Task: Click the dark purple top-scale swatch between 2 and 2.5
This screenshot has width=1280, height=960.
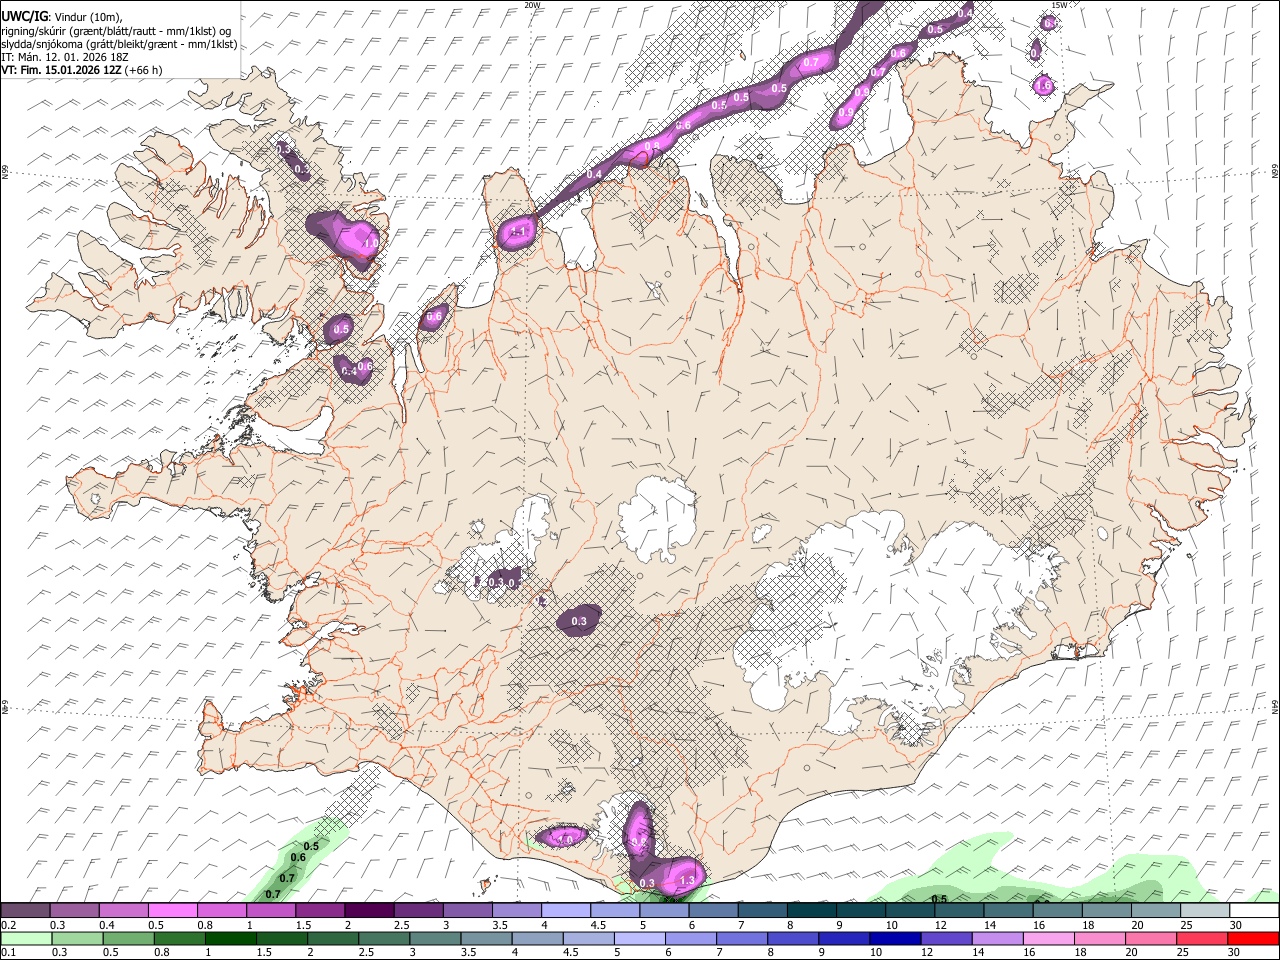Action: (368, 911)
